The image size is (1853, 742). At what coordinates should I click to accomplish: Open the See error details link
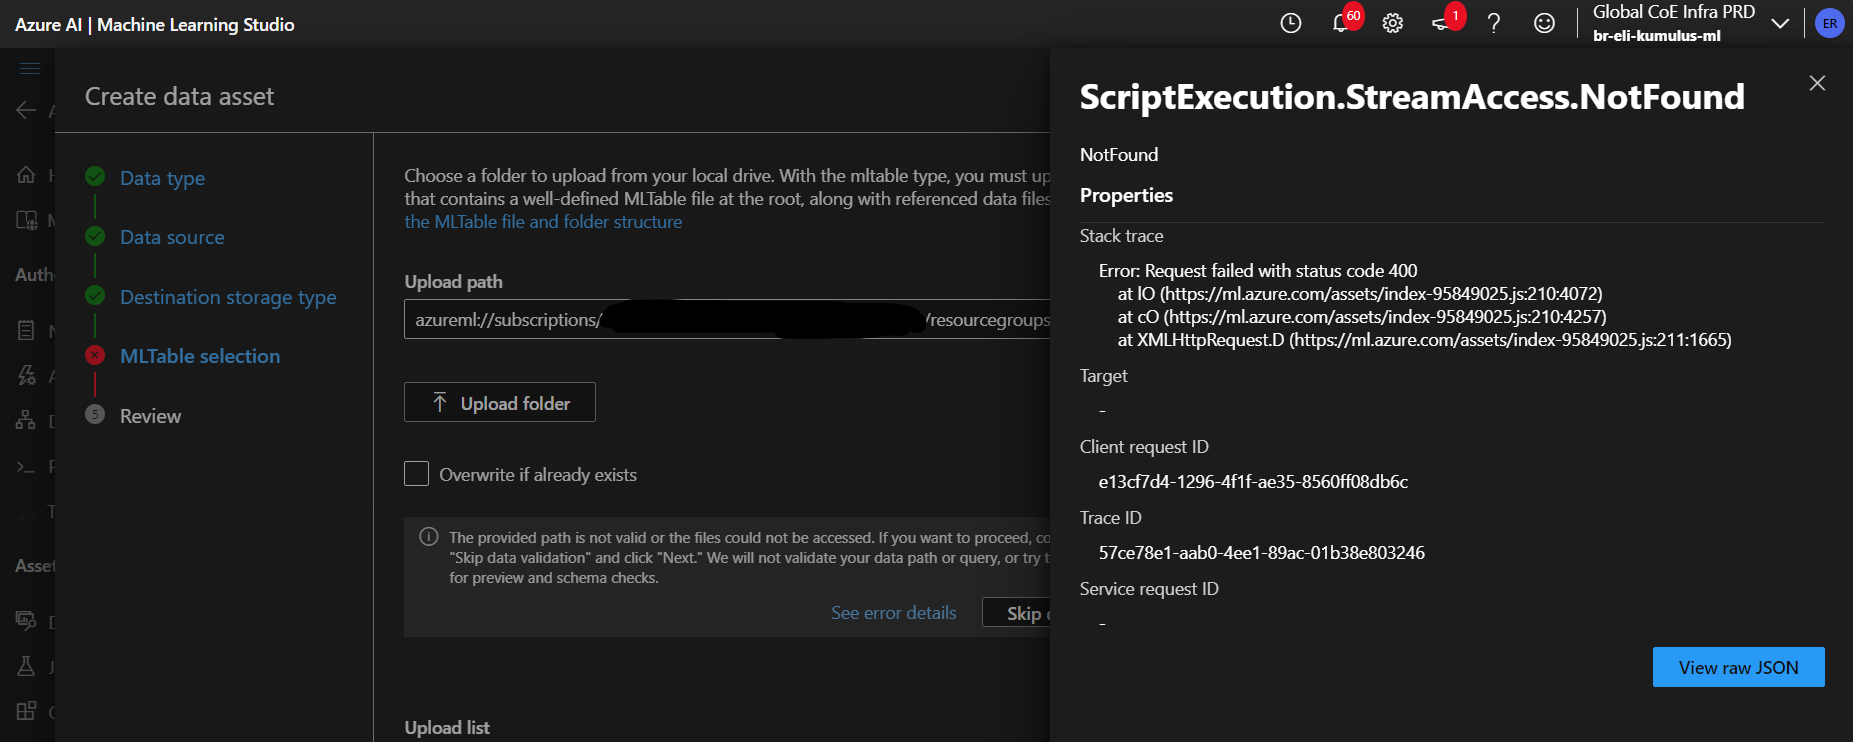(x=894, y=613)
